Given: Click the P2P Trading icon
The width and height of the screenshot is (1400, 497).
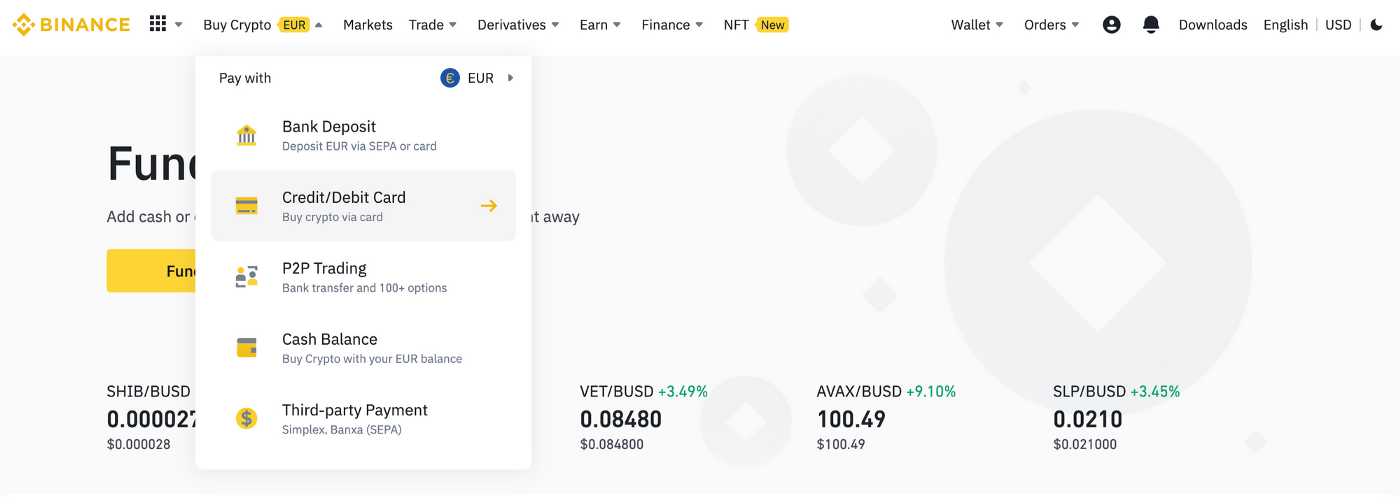Looking at the screenshot, I should pos(246,277).
